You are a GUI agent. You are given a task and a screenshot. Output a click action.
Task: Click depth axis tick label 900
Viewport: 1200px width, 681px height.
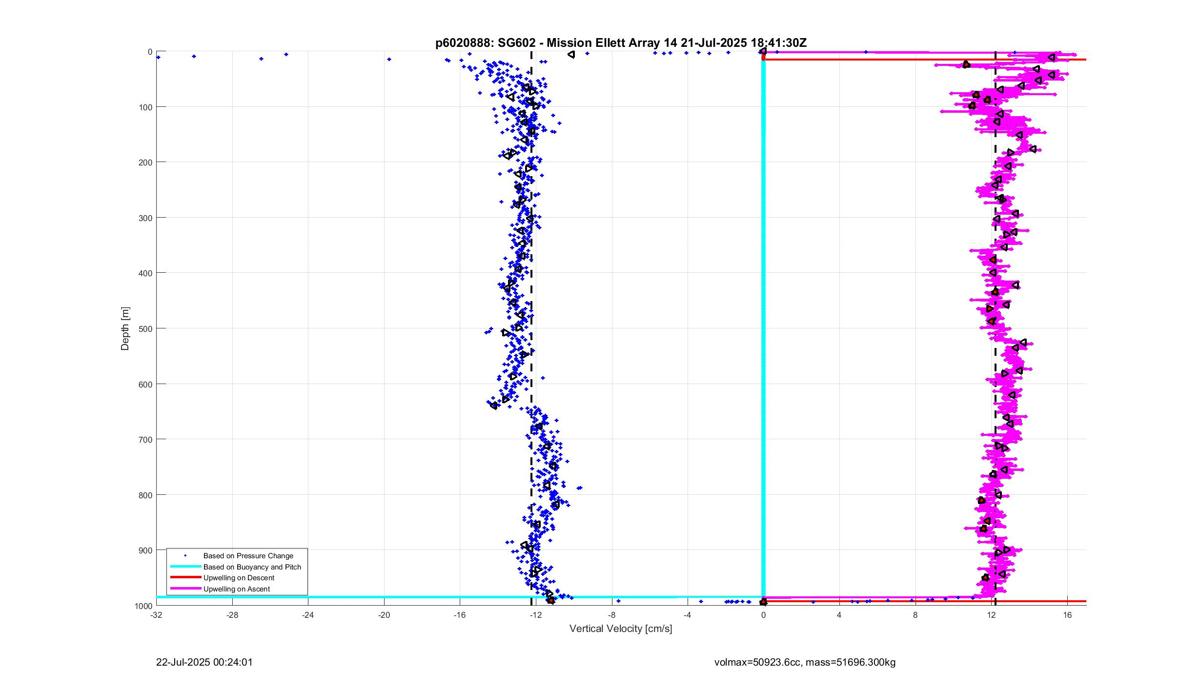tap(144, 550)
